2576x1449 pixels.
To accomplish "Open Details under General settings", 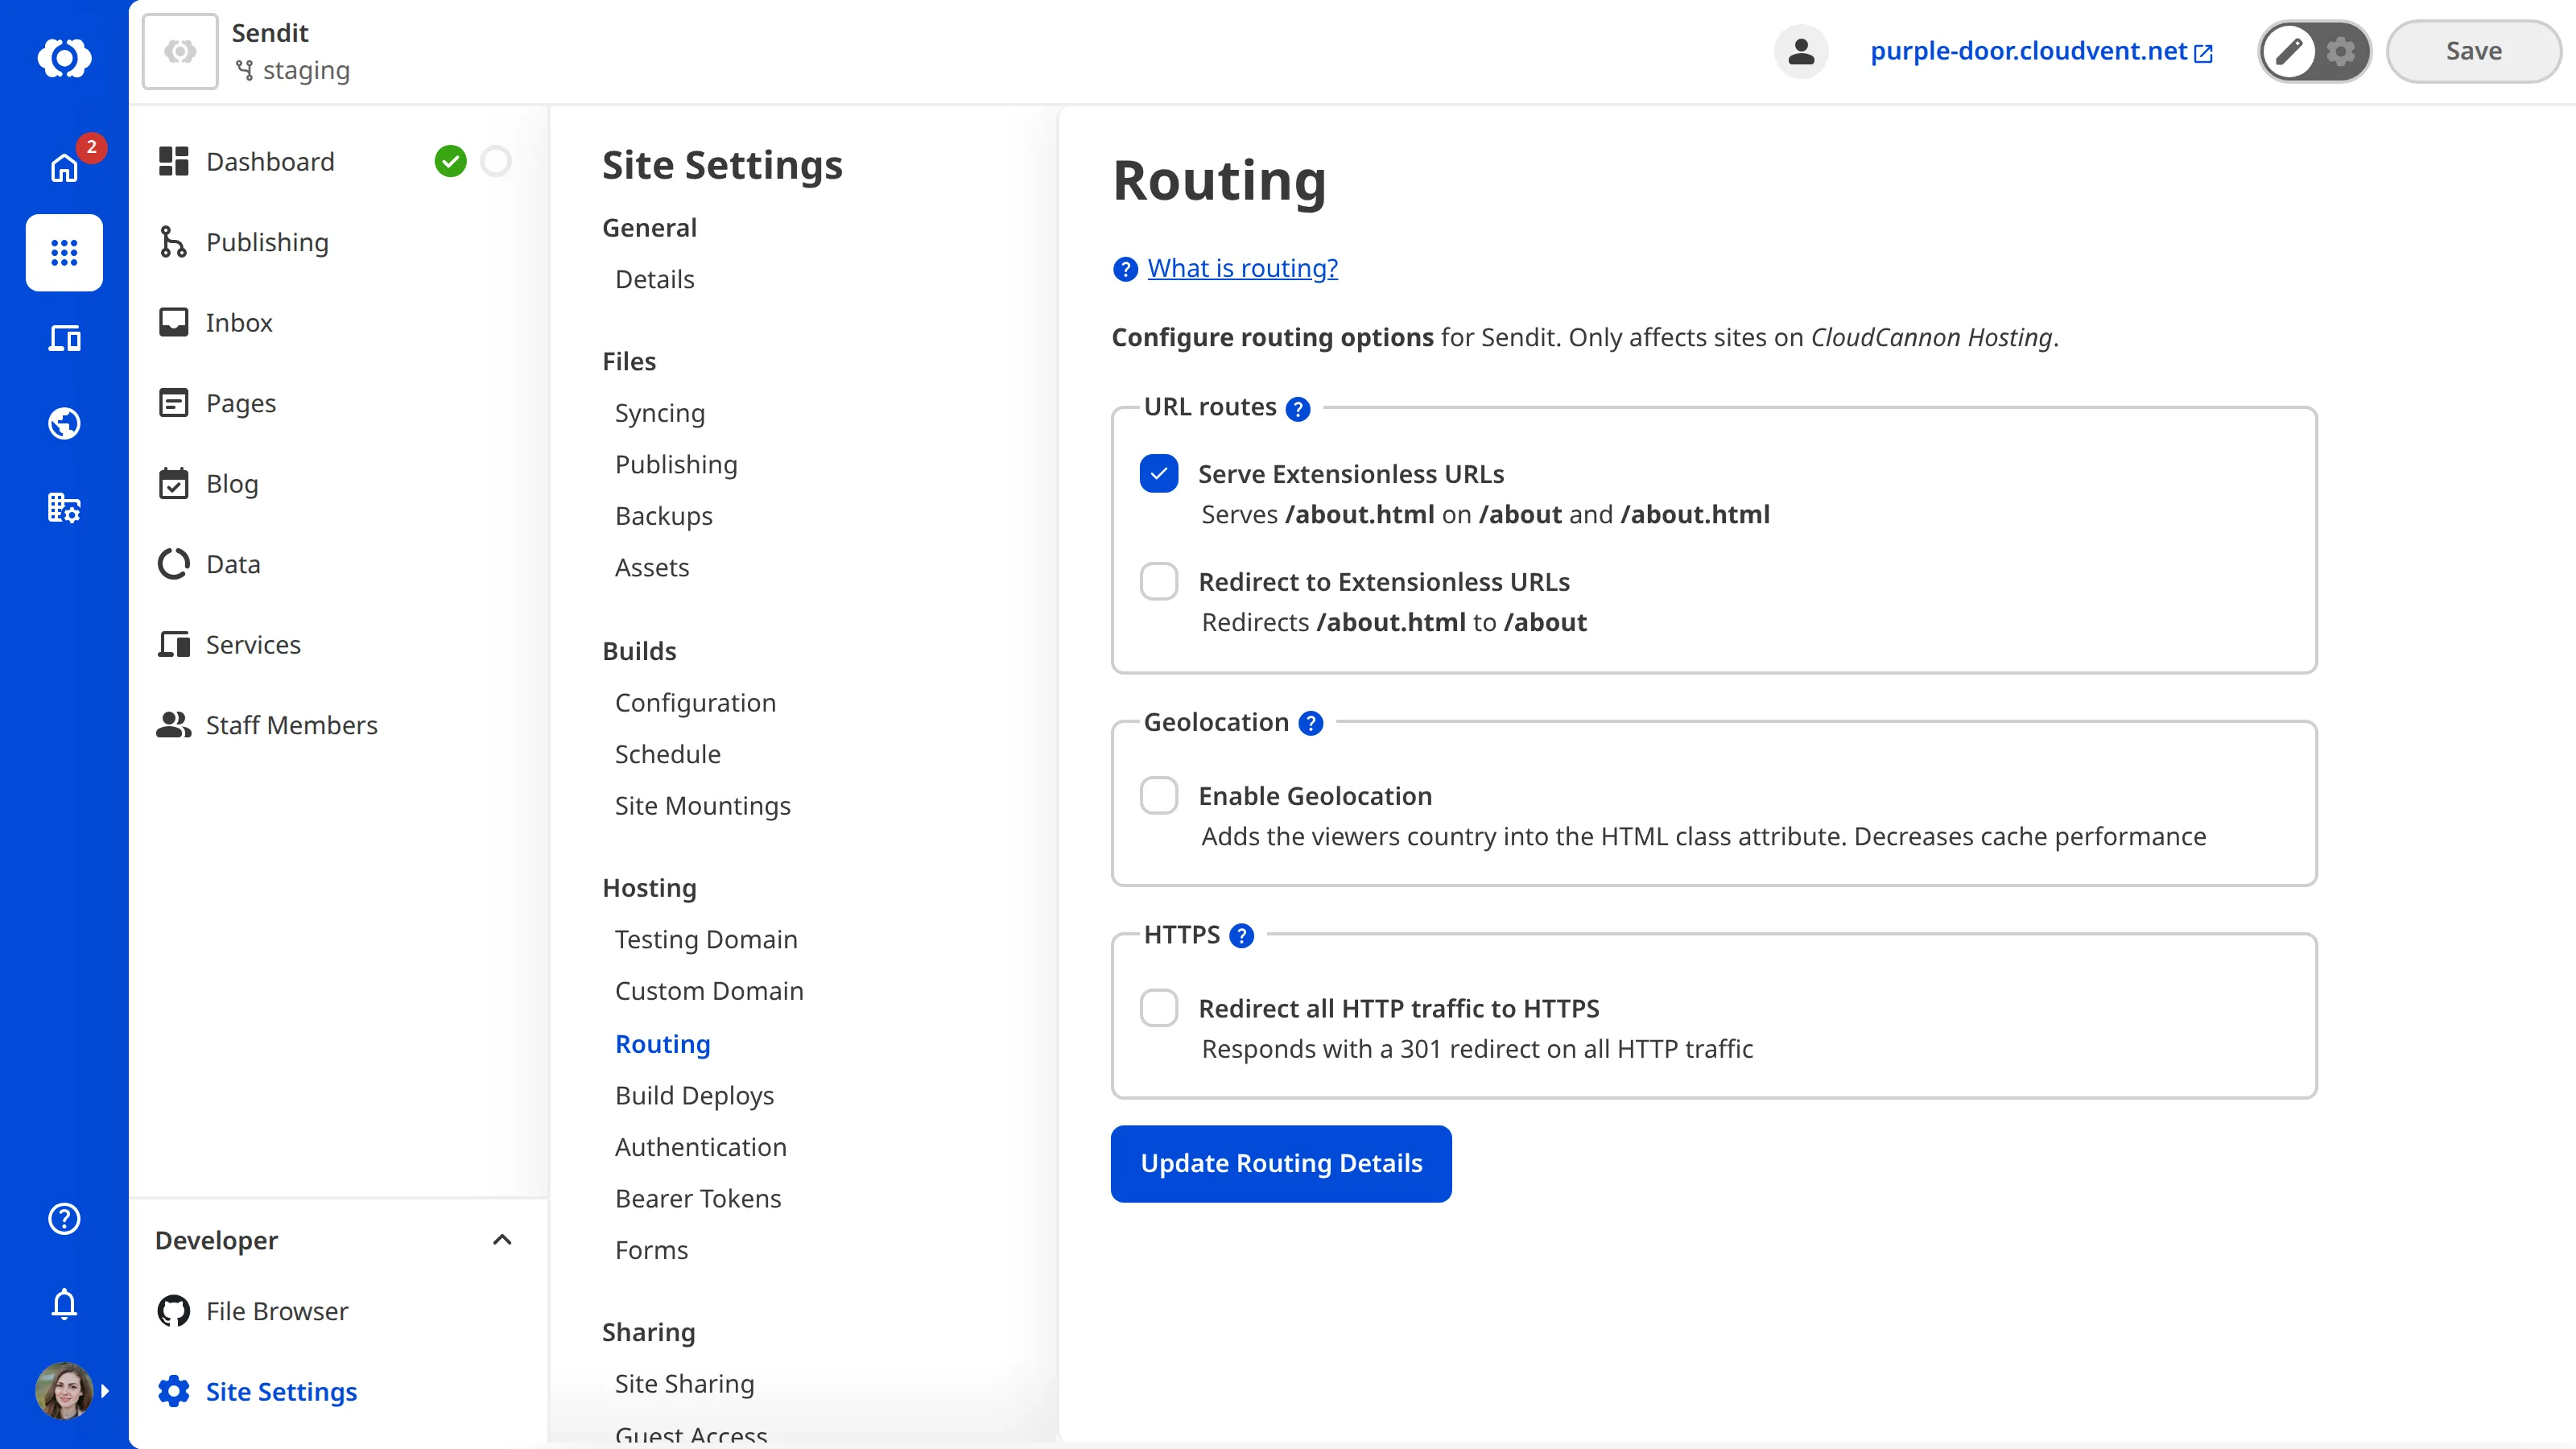I will point(654,279).
